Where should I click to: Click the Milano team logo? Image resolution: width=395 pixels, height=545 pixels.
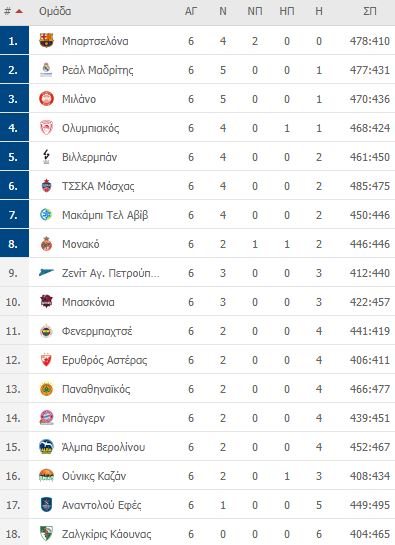tap(46, 99)
